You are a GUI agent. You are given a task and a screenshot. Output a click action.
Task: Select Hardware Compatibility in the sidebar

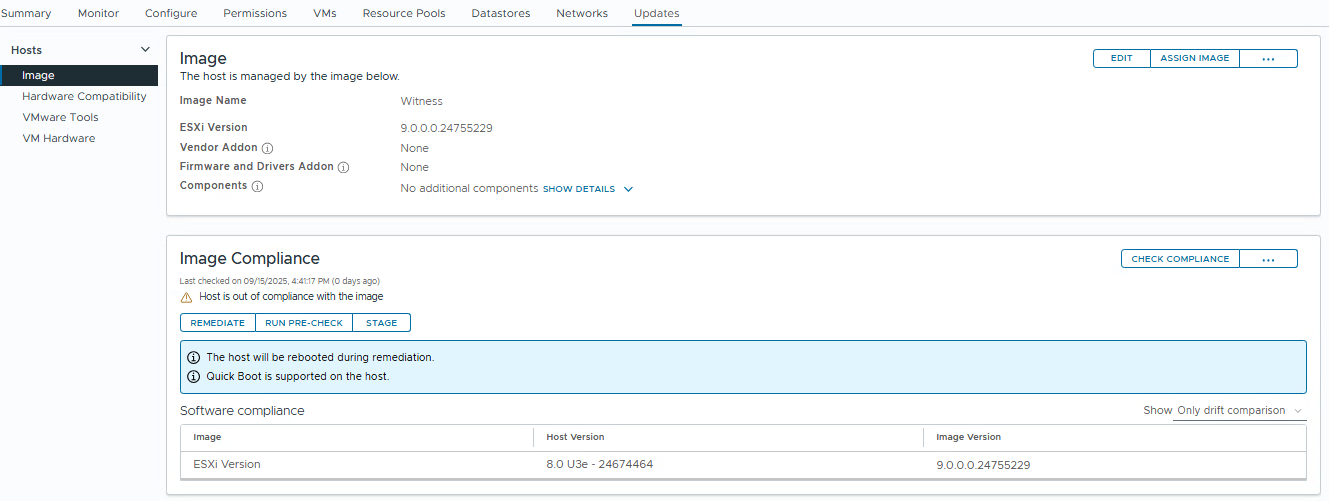84,96
